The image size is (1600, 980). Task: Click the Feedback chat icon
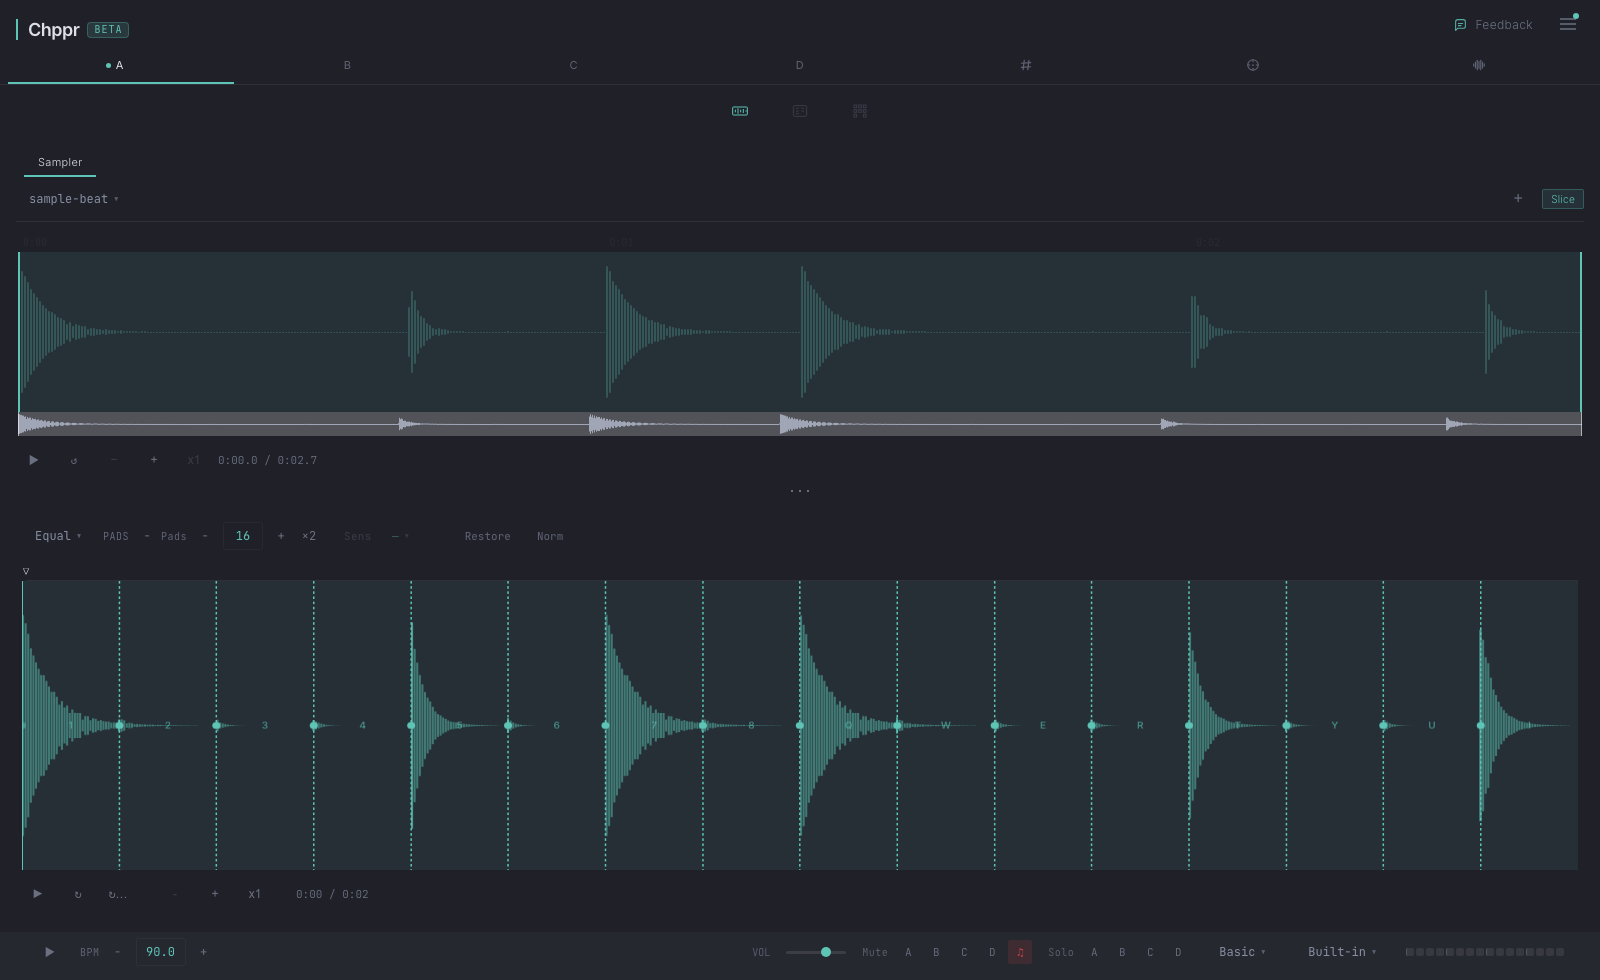click(1460, 25)
